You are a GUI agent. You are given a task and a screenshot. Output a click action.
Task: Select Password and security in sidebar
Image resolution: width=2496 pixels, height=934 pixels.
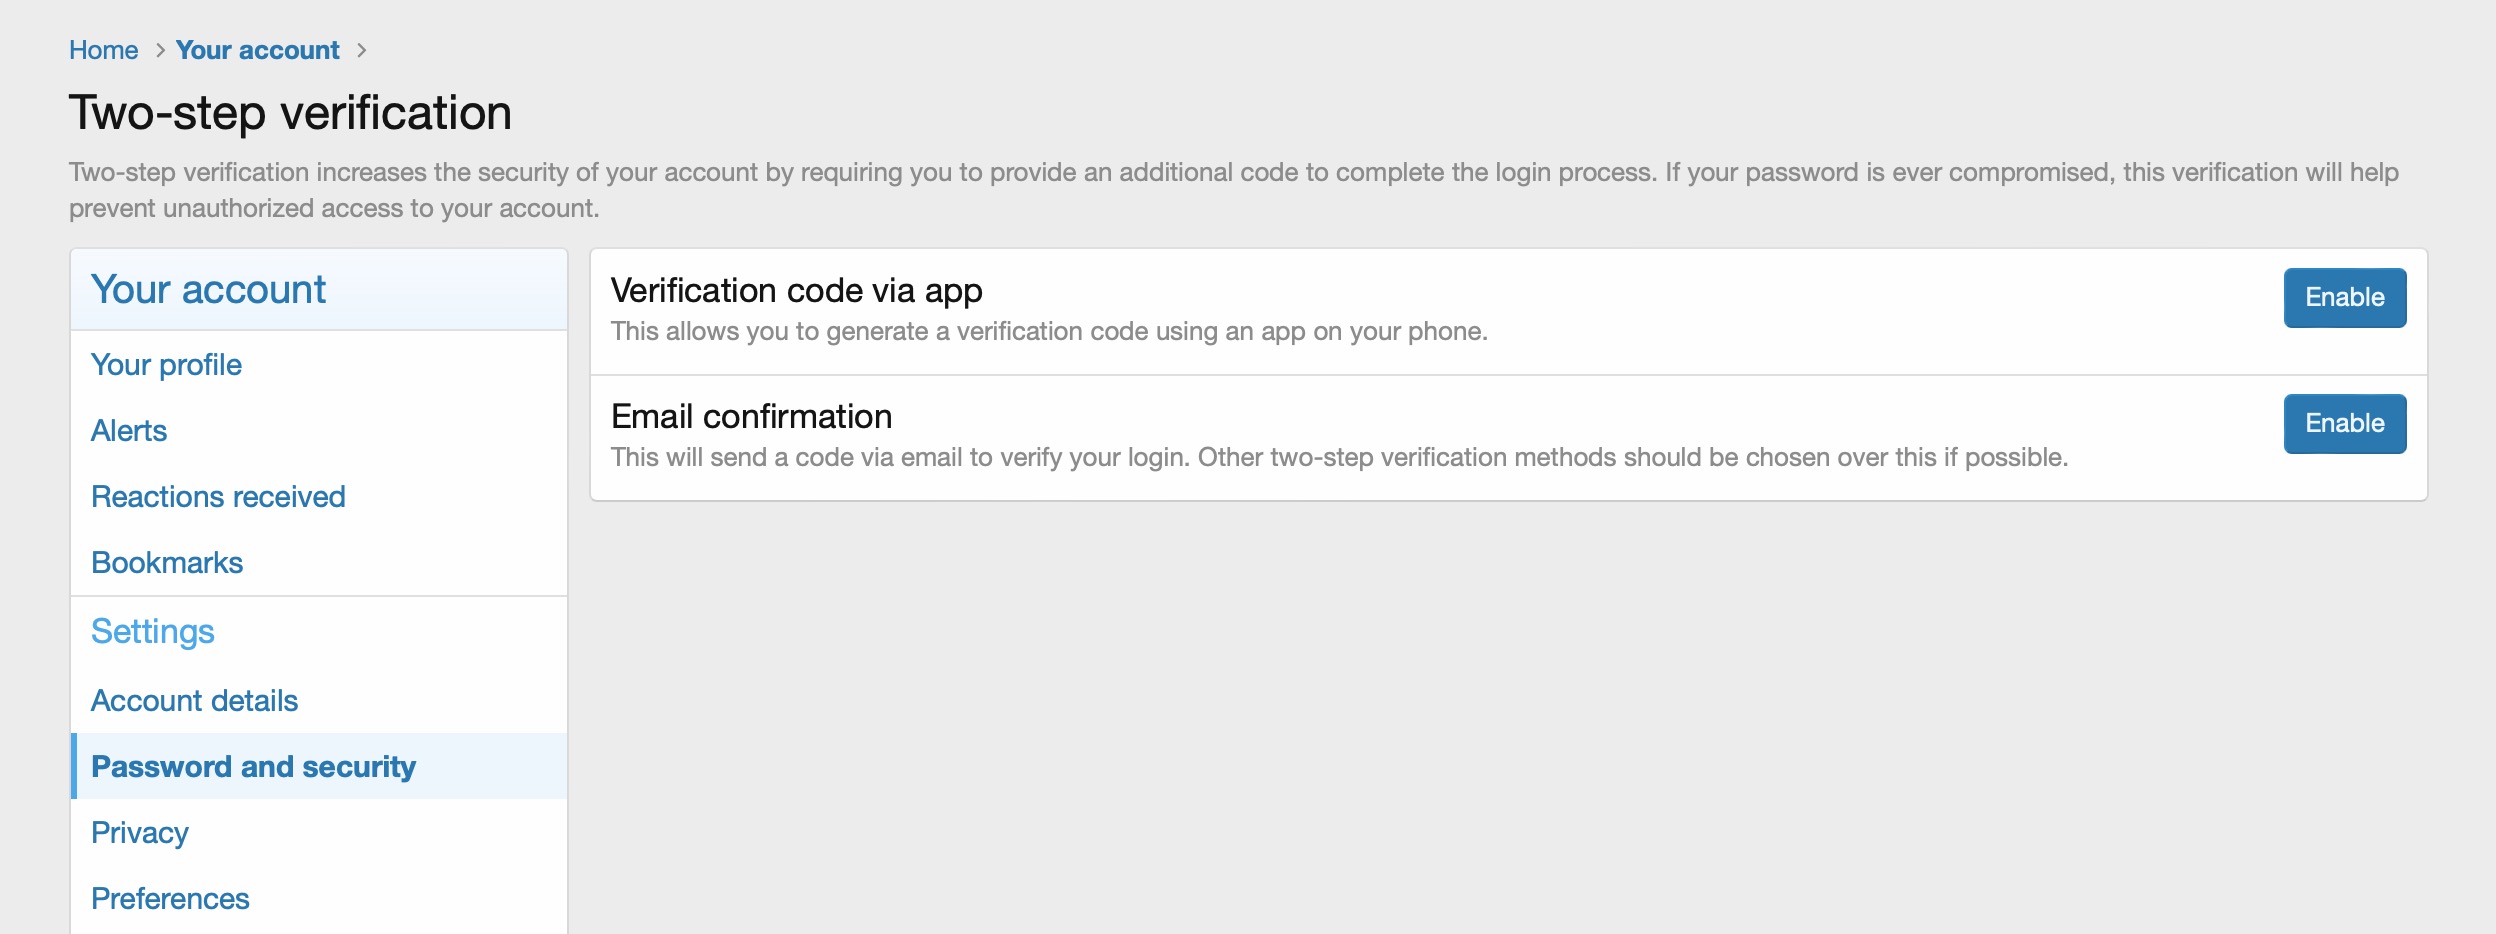pyautogui.click(x=253, y=767)
